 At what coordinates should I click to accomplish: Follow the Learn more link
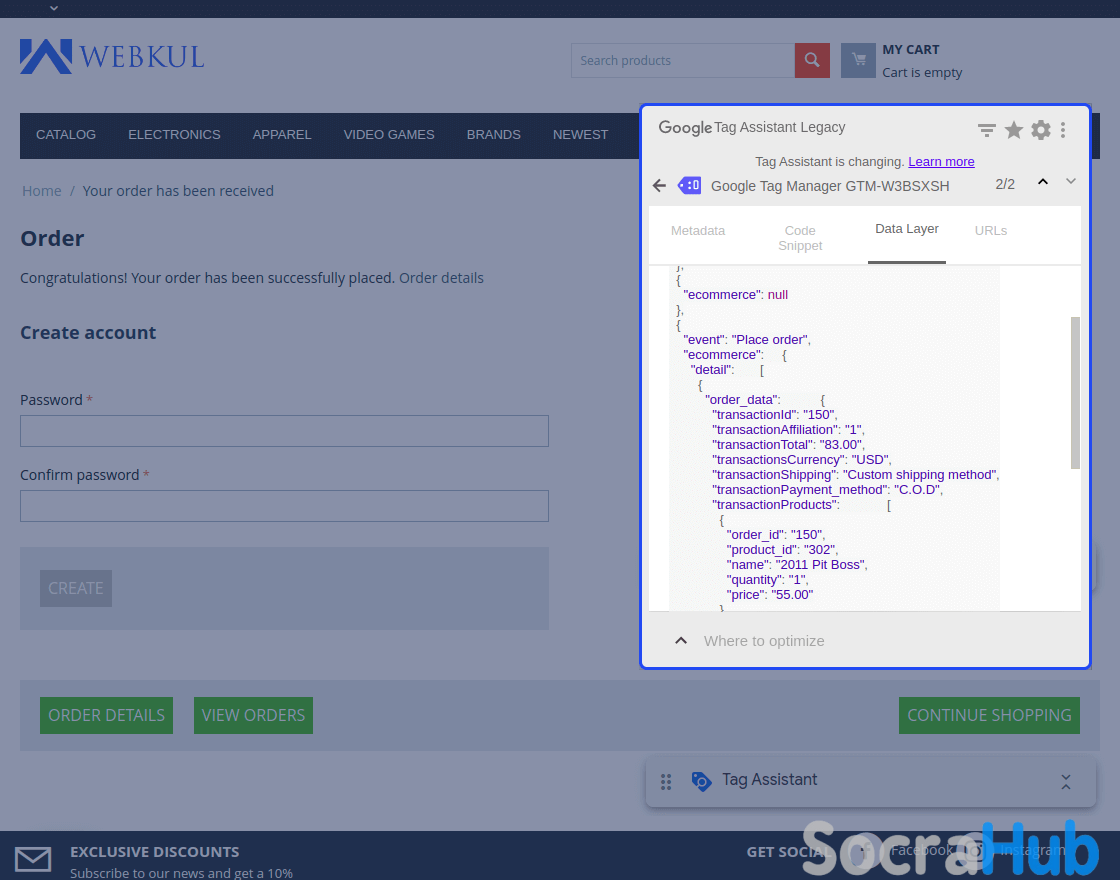pyautogui.click(x=941, y=161)
